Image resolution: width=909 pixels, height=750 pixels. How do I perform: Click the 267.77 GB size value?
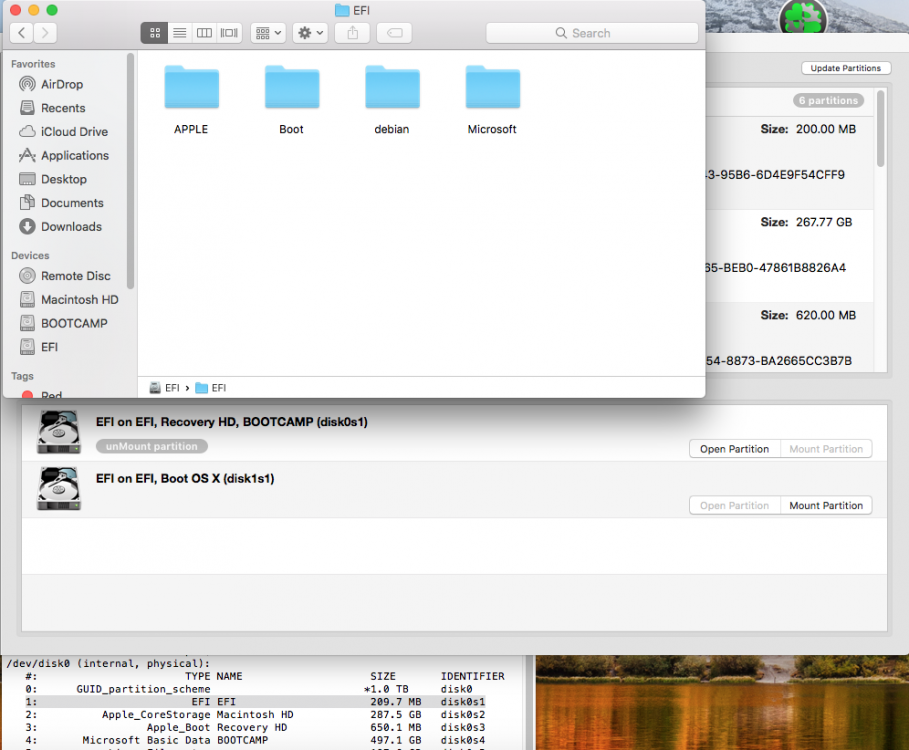(824, 223)
